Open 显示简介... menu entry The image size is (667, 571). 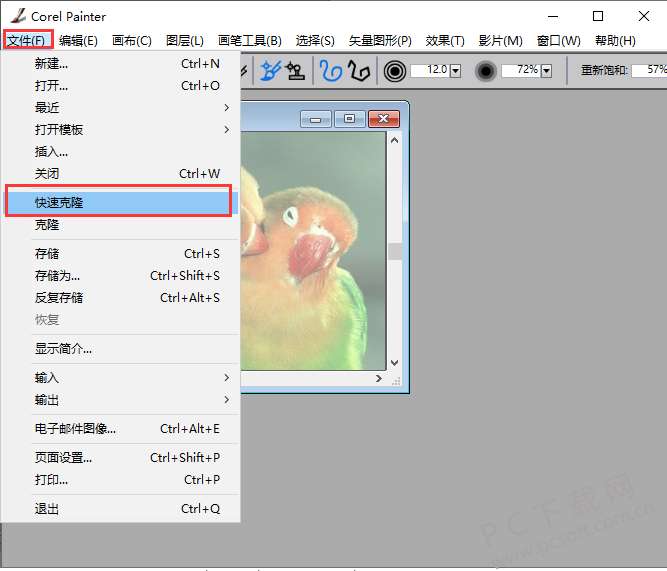[121, 349]
